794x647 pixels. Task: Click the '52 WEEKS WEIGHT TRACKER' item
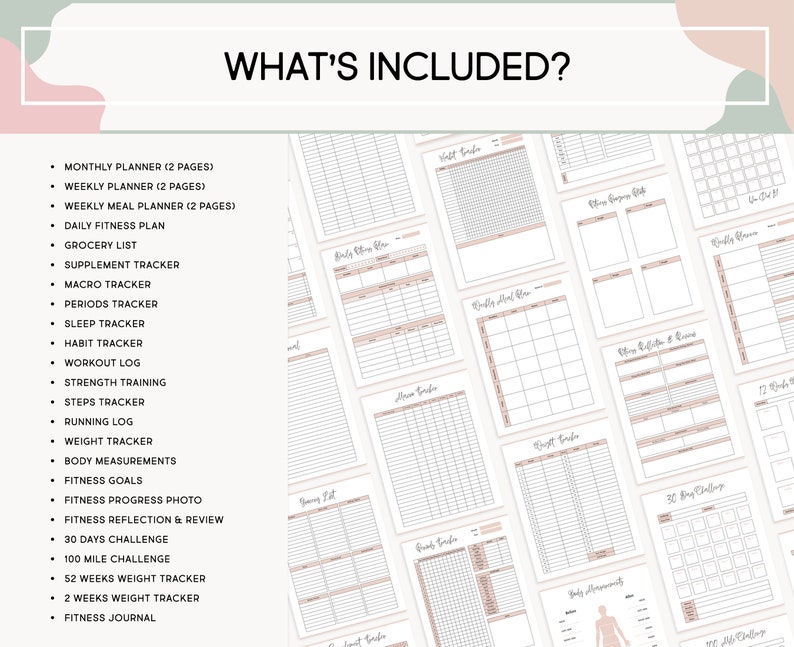(x=135, y=579)
